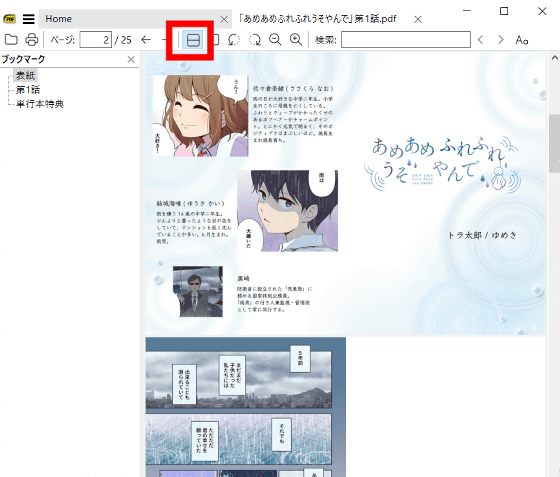Rotate the page left

(x=234, y=40)
